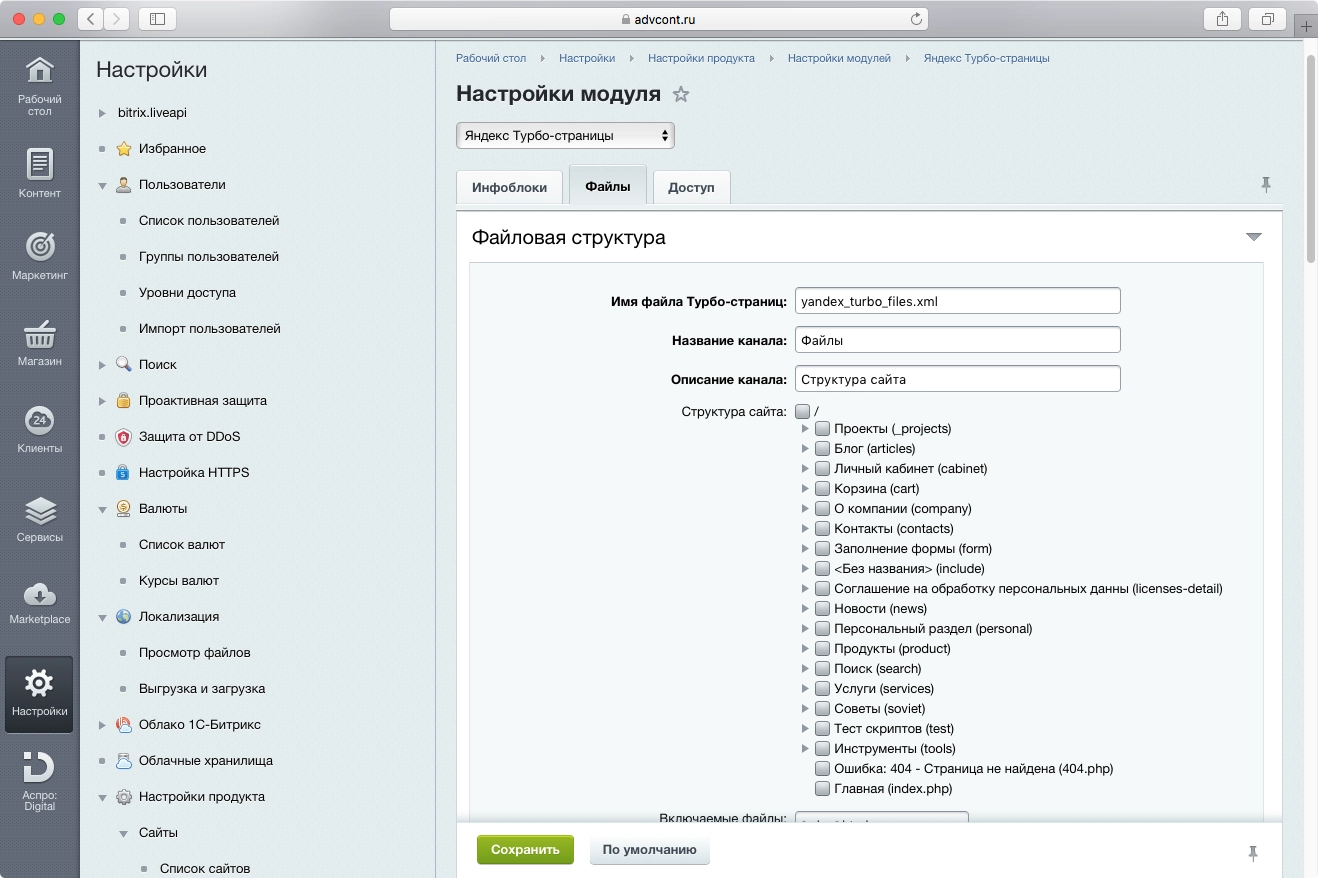This screenshot has height=878, width=1318.
Task: Open the Яндекс Турбо-страницы module dropdown
Action: pos(565,135)
